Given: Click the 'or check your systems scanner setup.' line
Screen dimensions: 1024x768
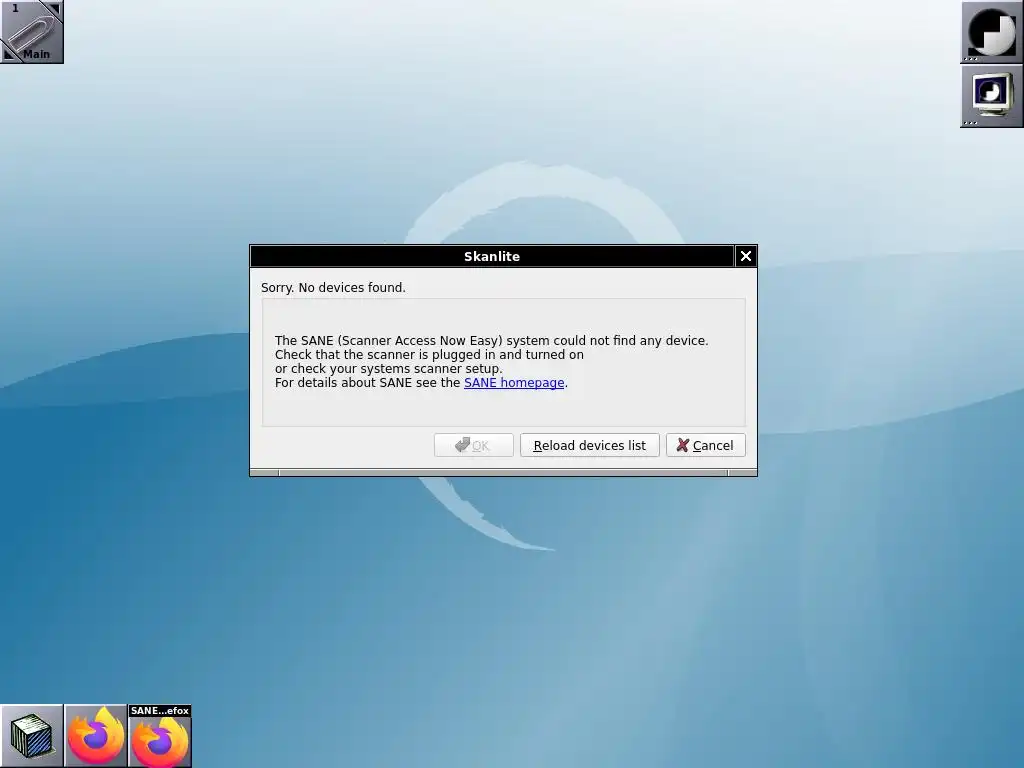Looking at the screenshot, I should pyautogui.click(x=389, y=368).
